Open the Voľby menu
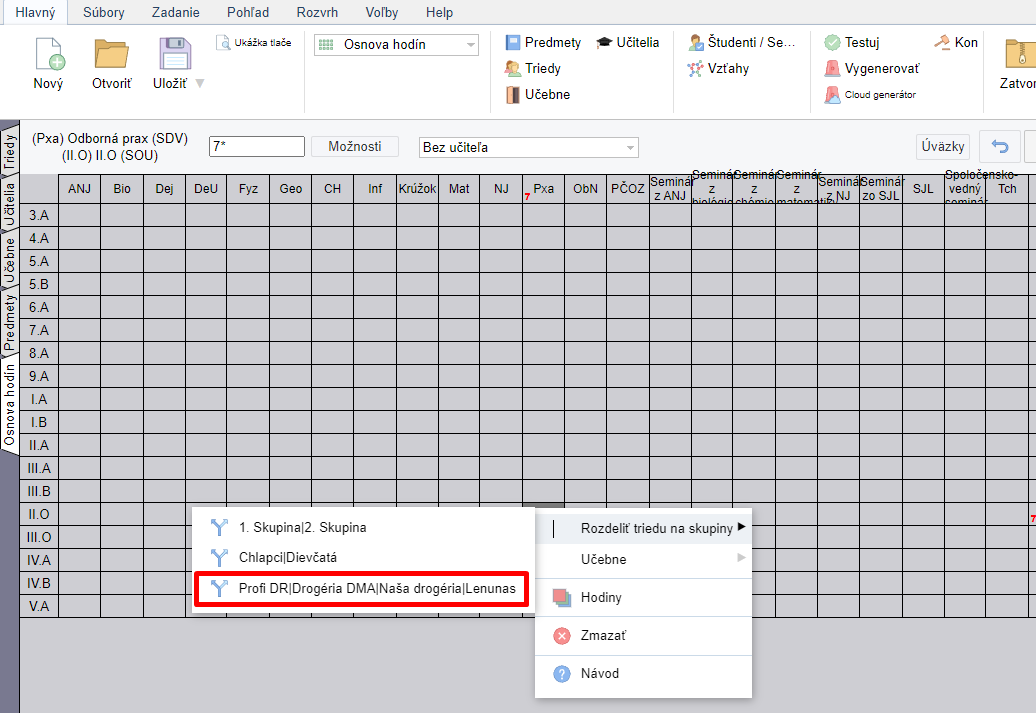Screen dimensions: 1036x713 pyautogui.click(x=382, y=13)
